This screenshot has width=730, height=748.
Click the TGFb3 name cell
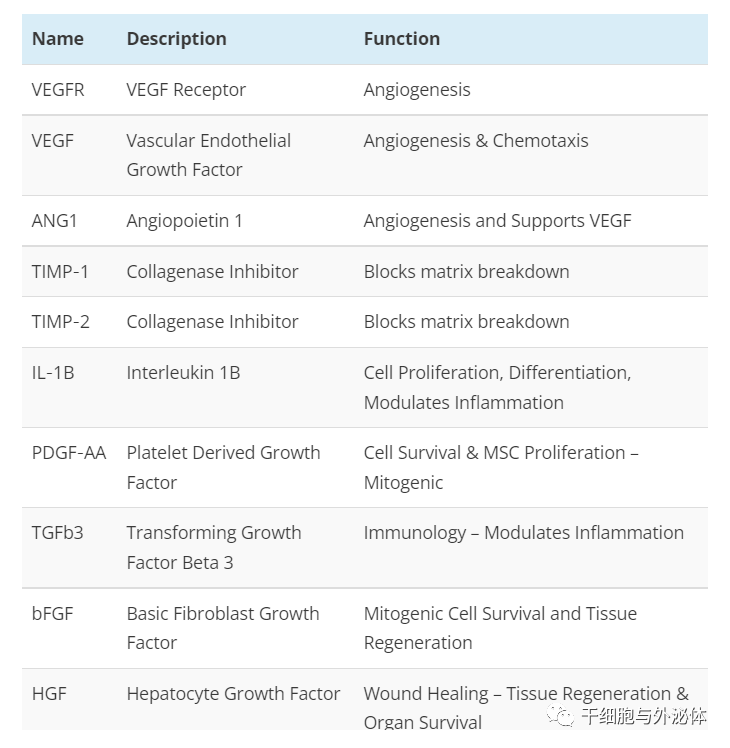(57, 533)
